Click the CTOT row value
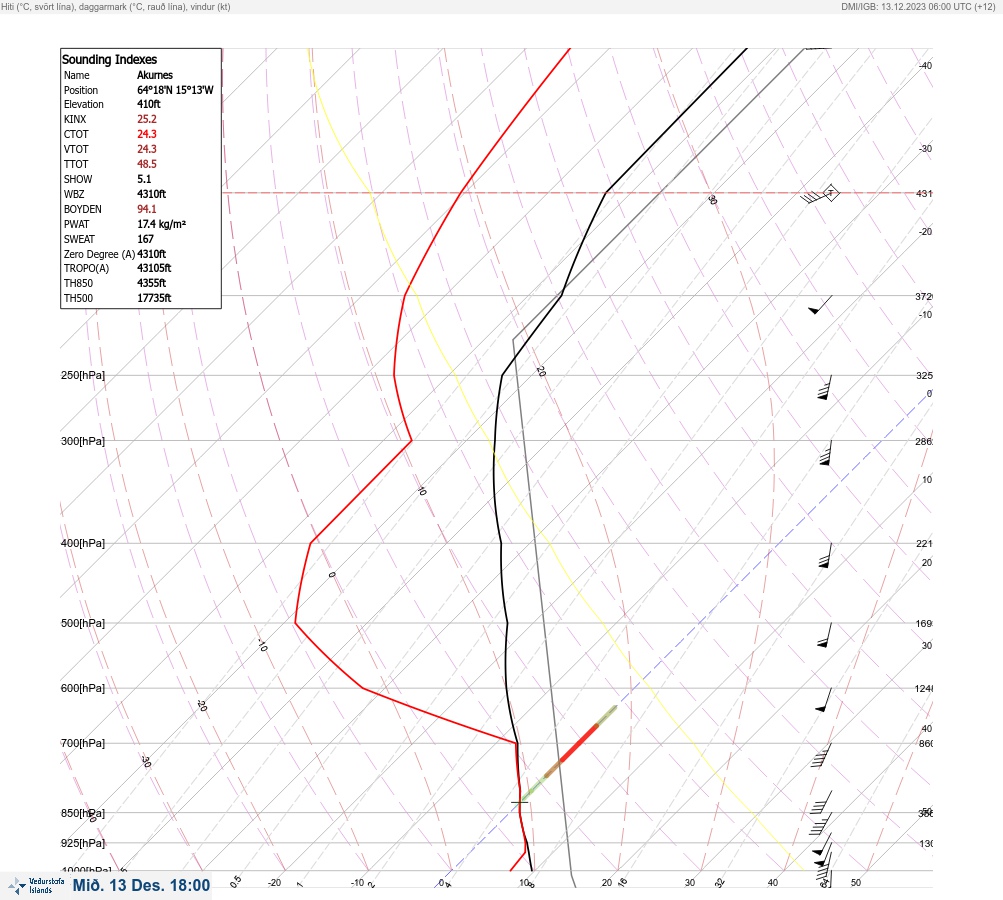This screenshot has height=900, width=1003. coord(146,134)
